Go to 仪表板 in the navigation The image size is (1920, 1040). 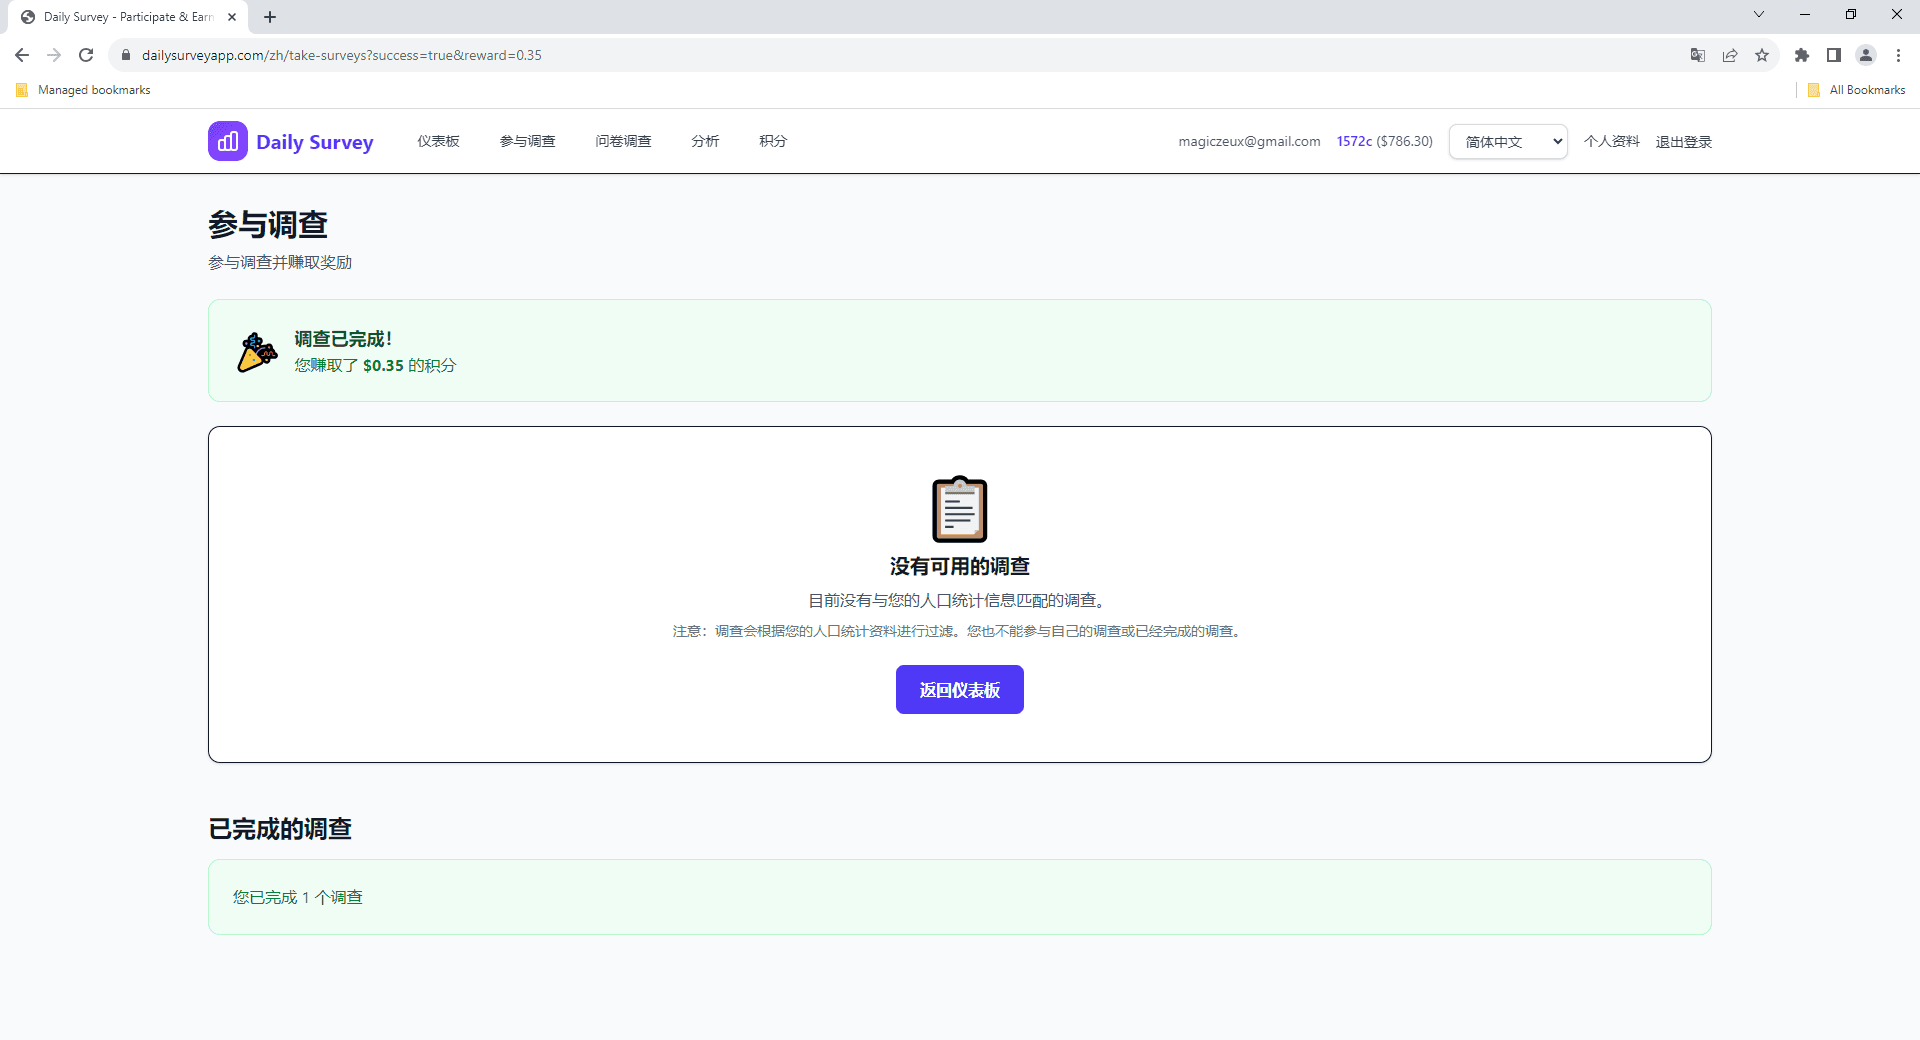tap(438, 141)
